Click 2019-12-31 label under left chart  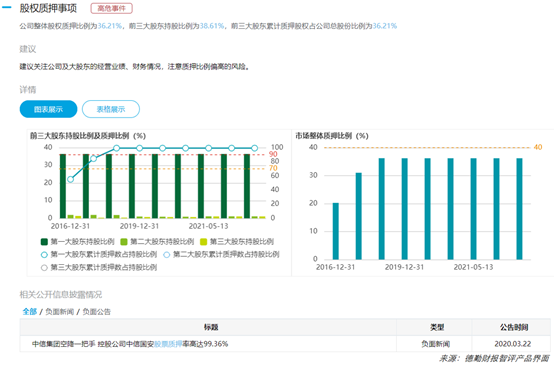click(139, 226)
